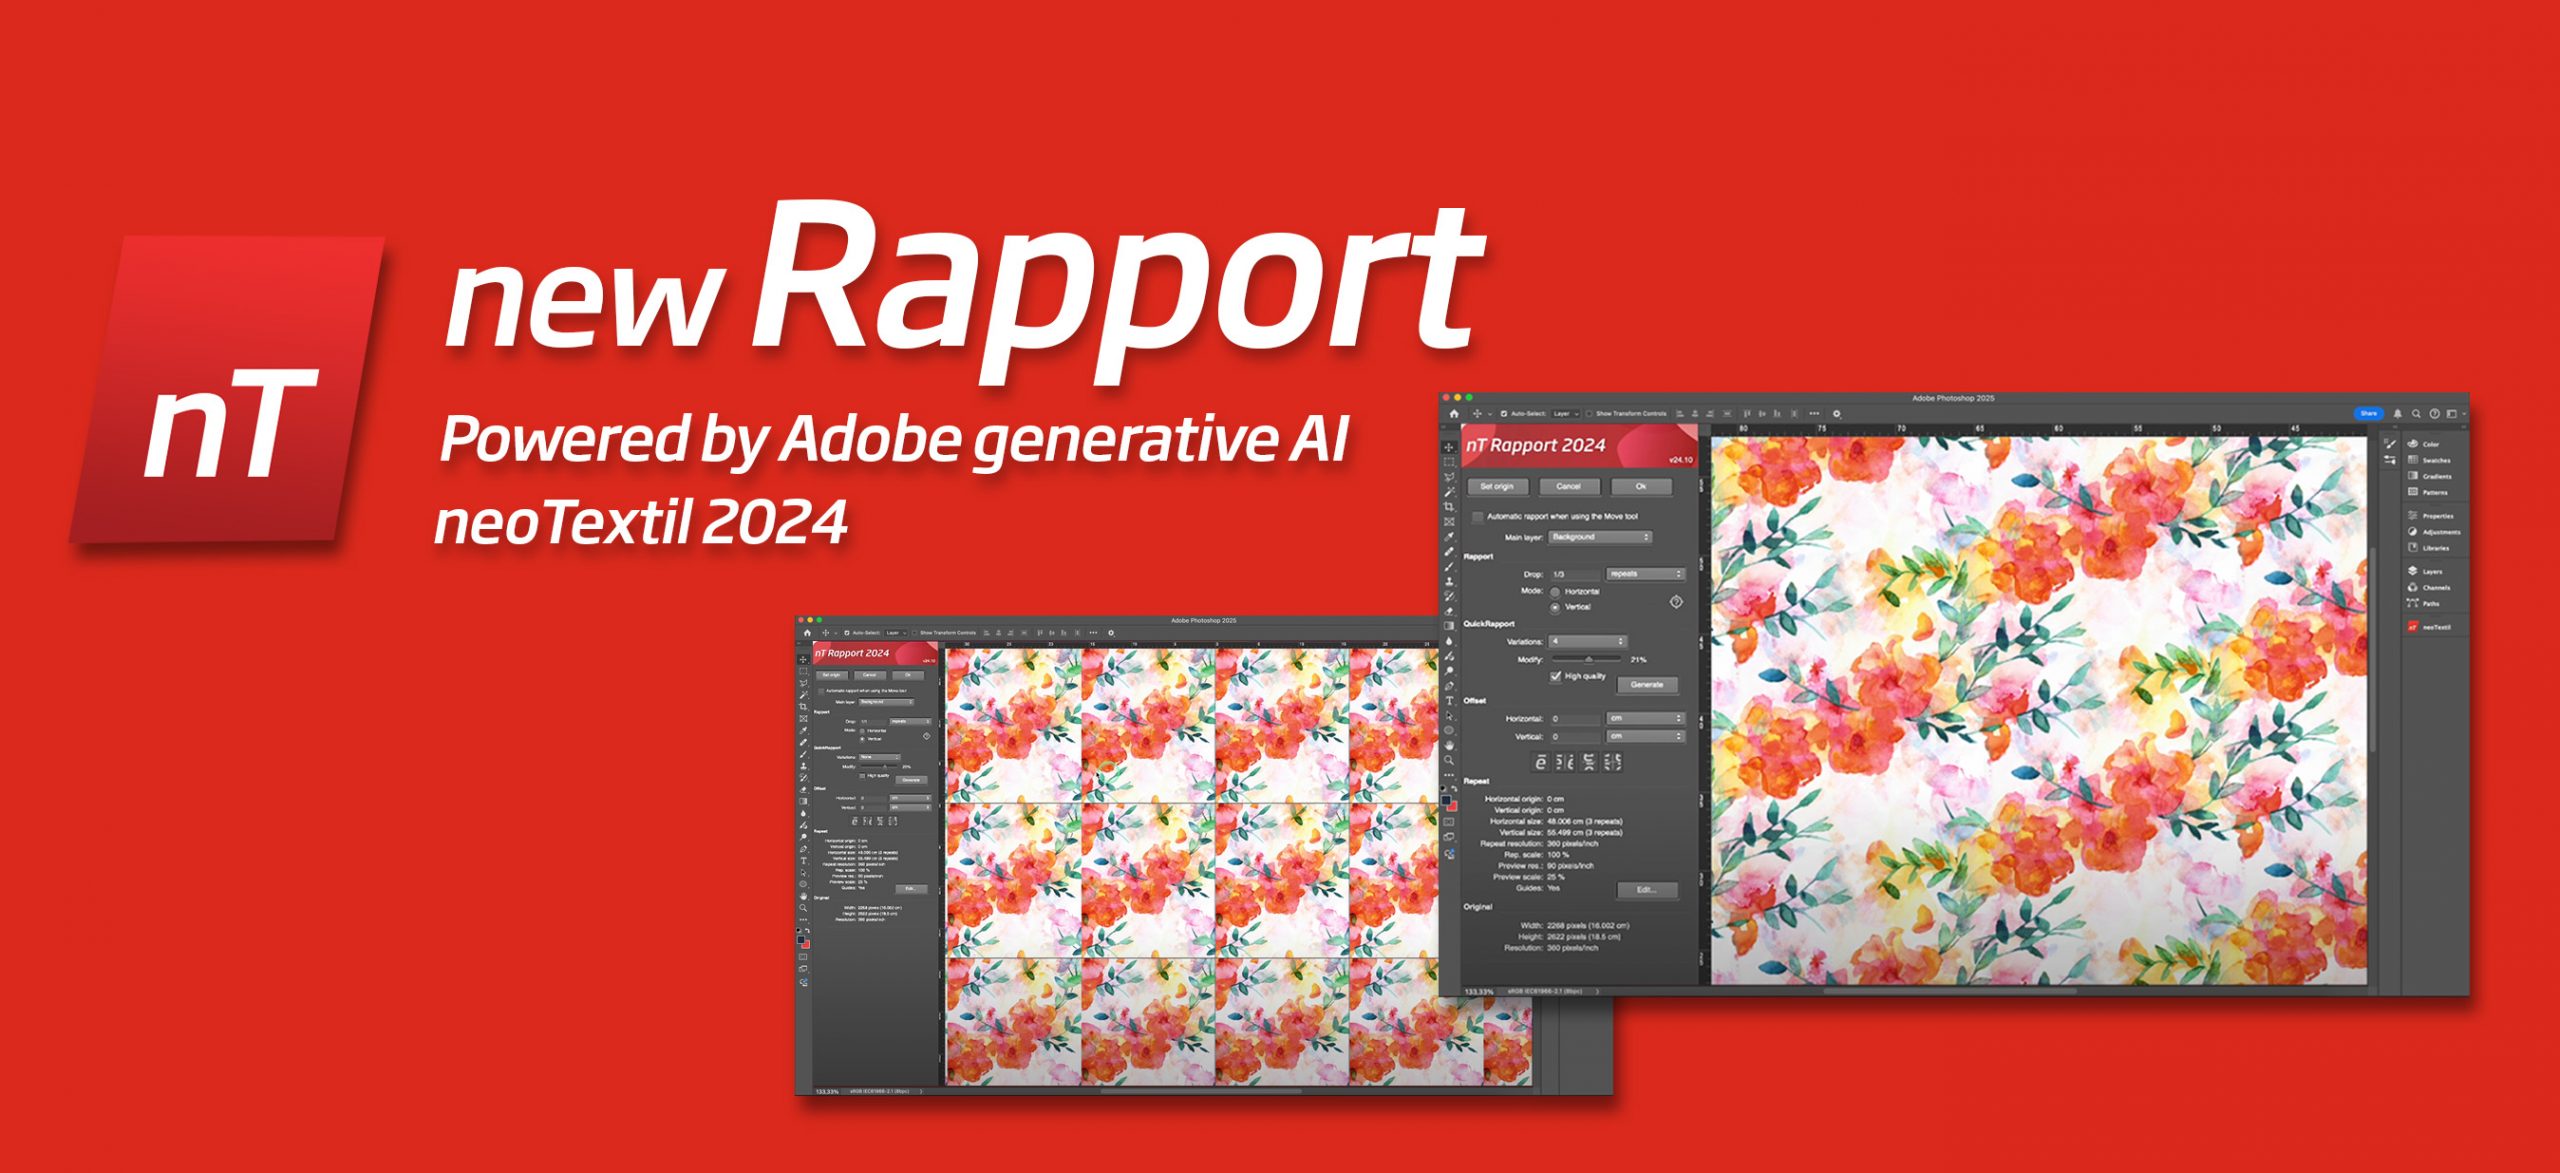Select the Crop tool in the left window
Viewport: 2560px width, 1173px height.
[803, 707]
